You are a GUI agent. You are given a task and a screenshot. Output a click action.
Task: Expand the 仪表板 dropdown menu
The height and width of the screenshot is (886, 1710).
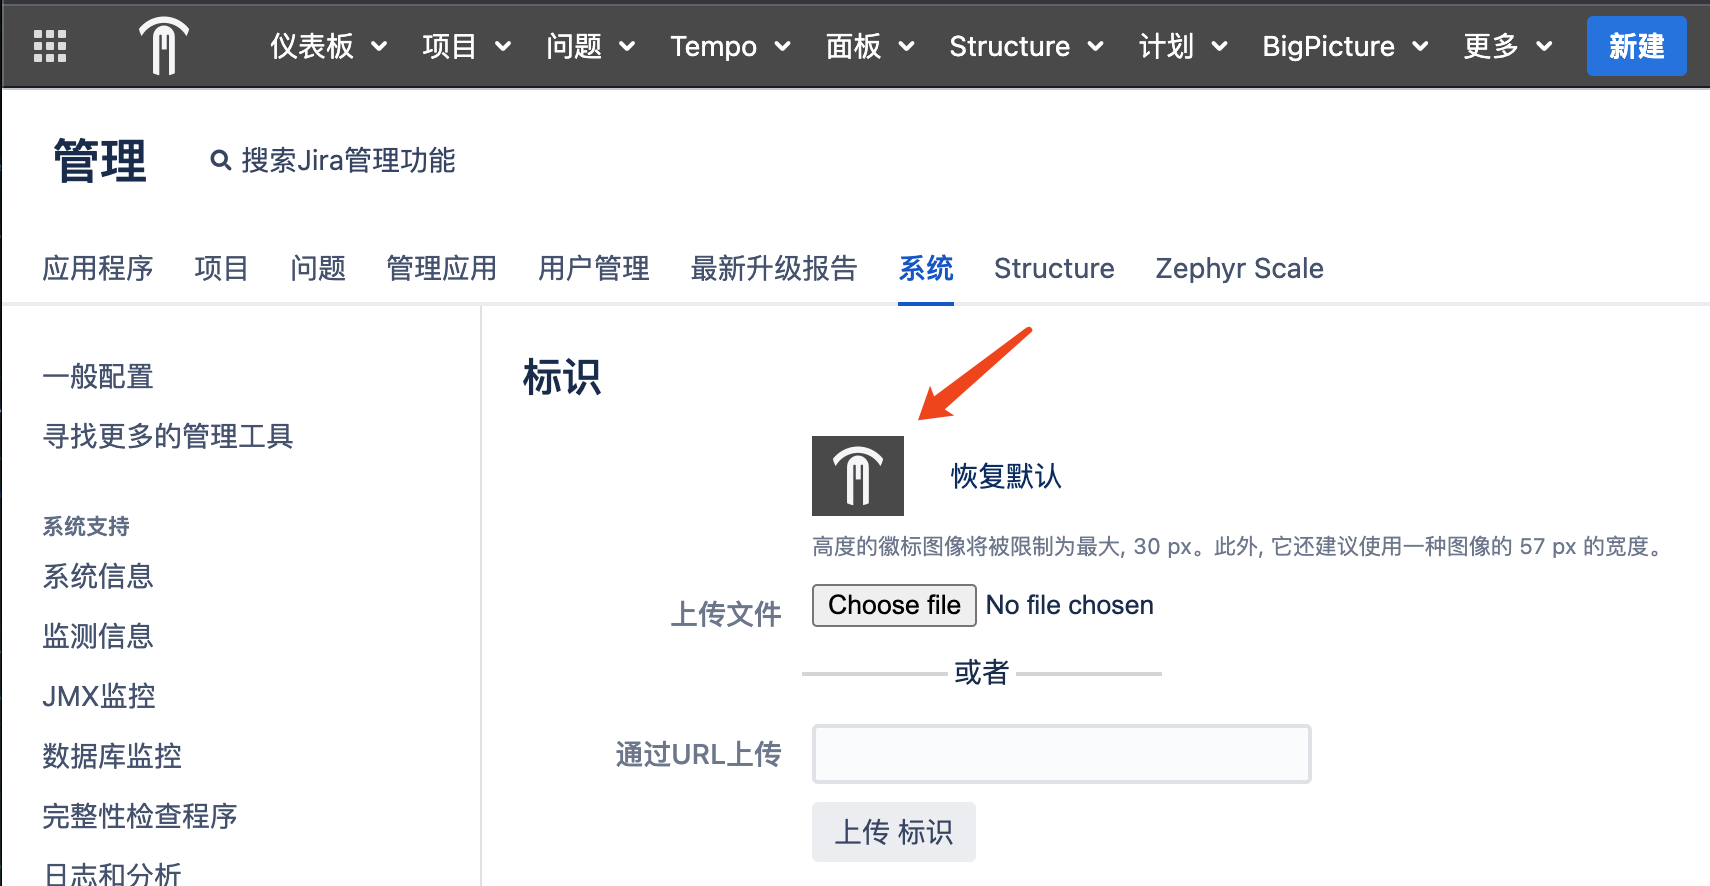(328, 46)
